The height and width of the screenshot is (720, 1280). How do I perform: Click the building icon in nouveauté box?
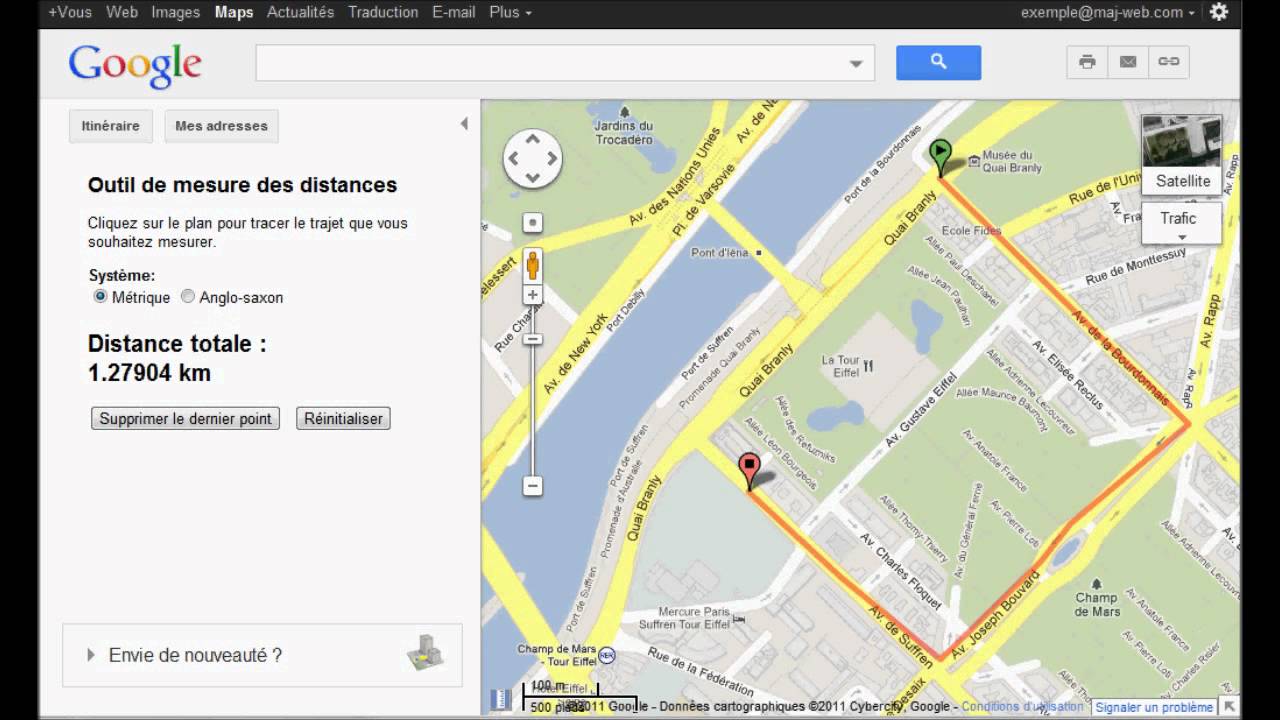click(424, 652)
